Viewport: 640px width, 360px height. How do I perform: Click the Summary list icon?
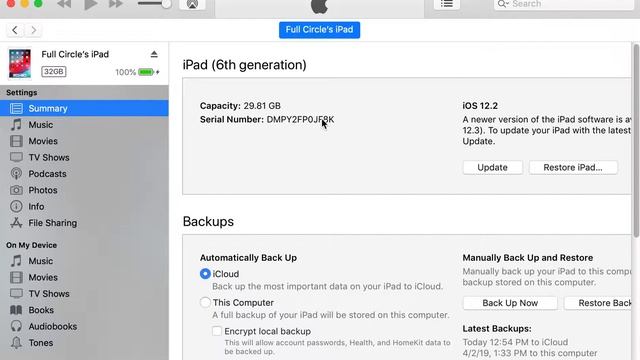point(16,108)
